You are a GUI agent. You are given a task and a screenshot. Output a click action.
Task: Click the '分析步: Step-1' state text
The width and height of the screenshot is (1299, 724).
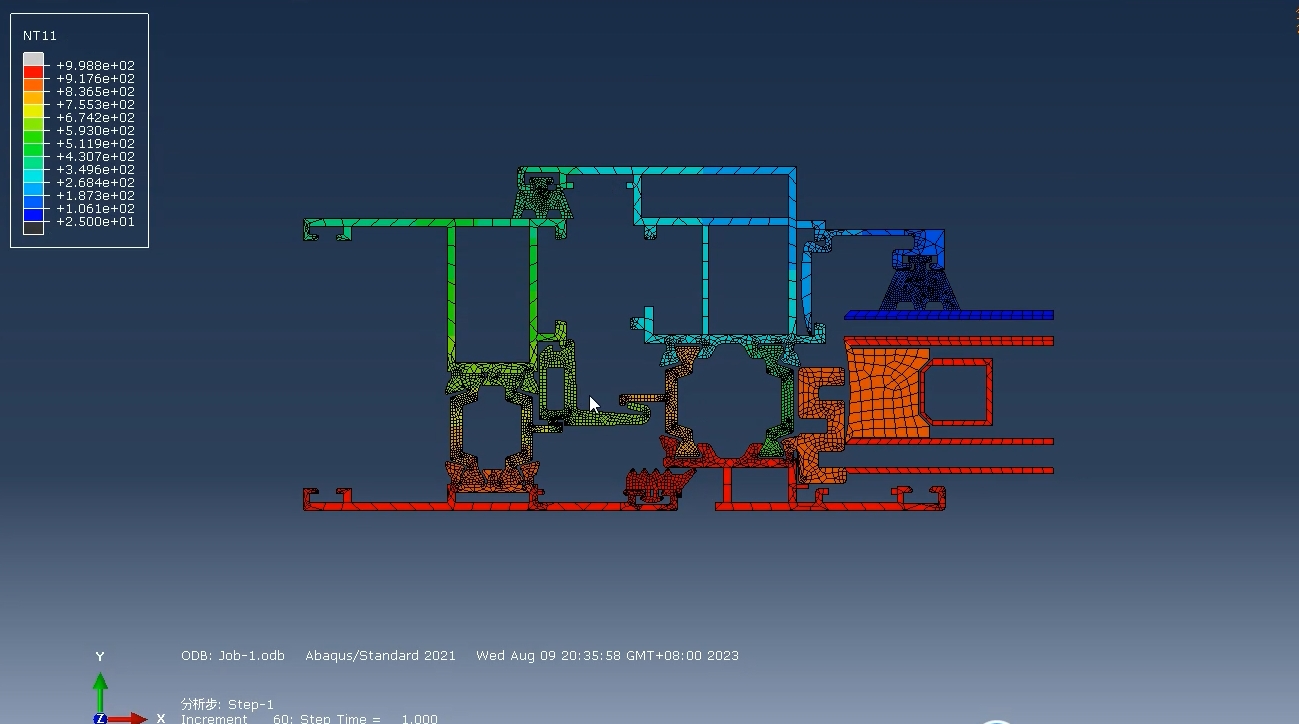click(x=227, y=704)
